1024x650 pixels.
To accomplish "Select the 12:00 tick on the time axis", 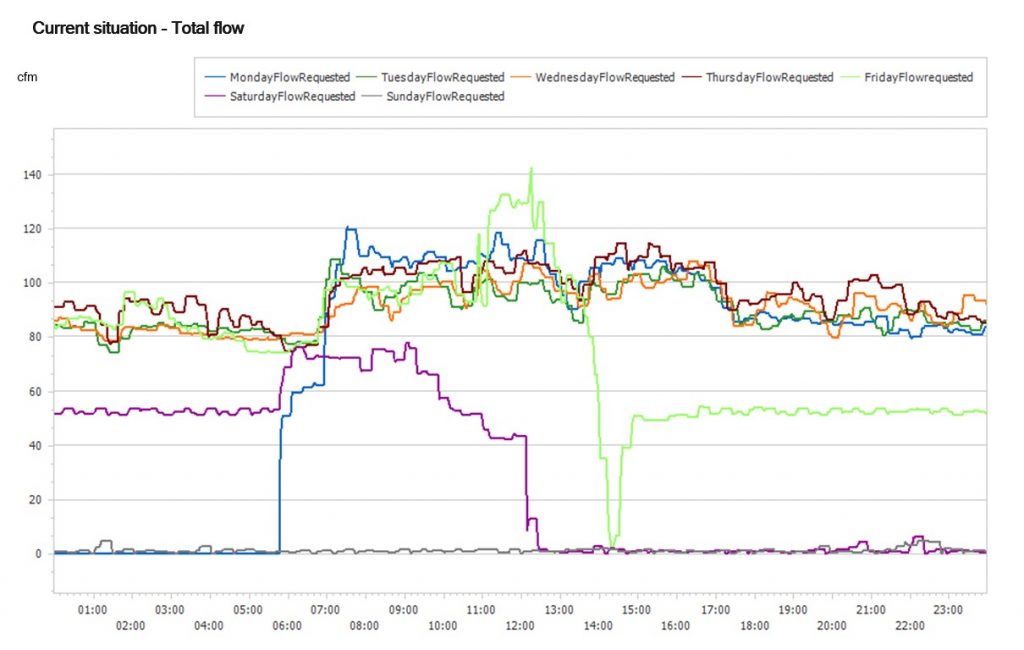I will pos(520,626).
